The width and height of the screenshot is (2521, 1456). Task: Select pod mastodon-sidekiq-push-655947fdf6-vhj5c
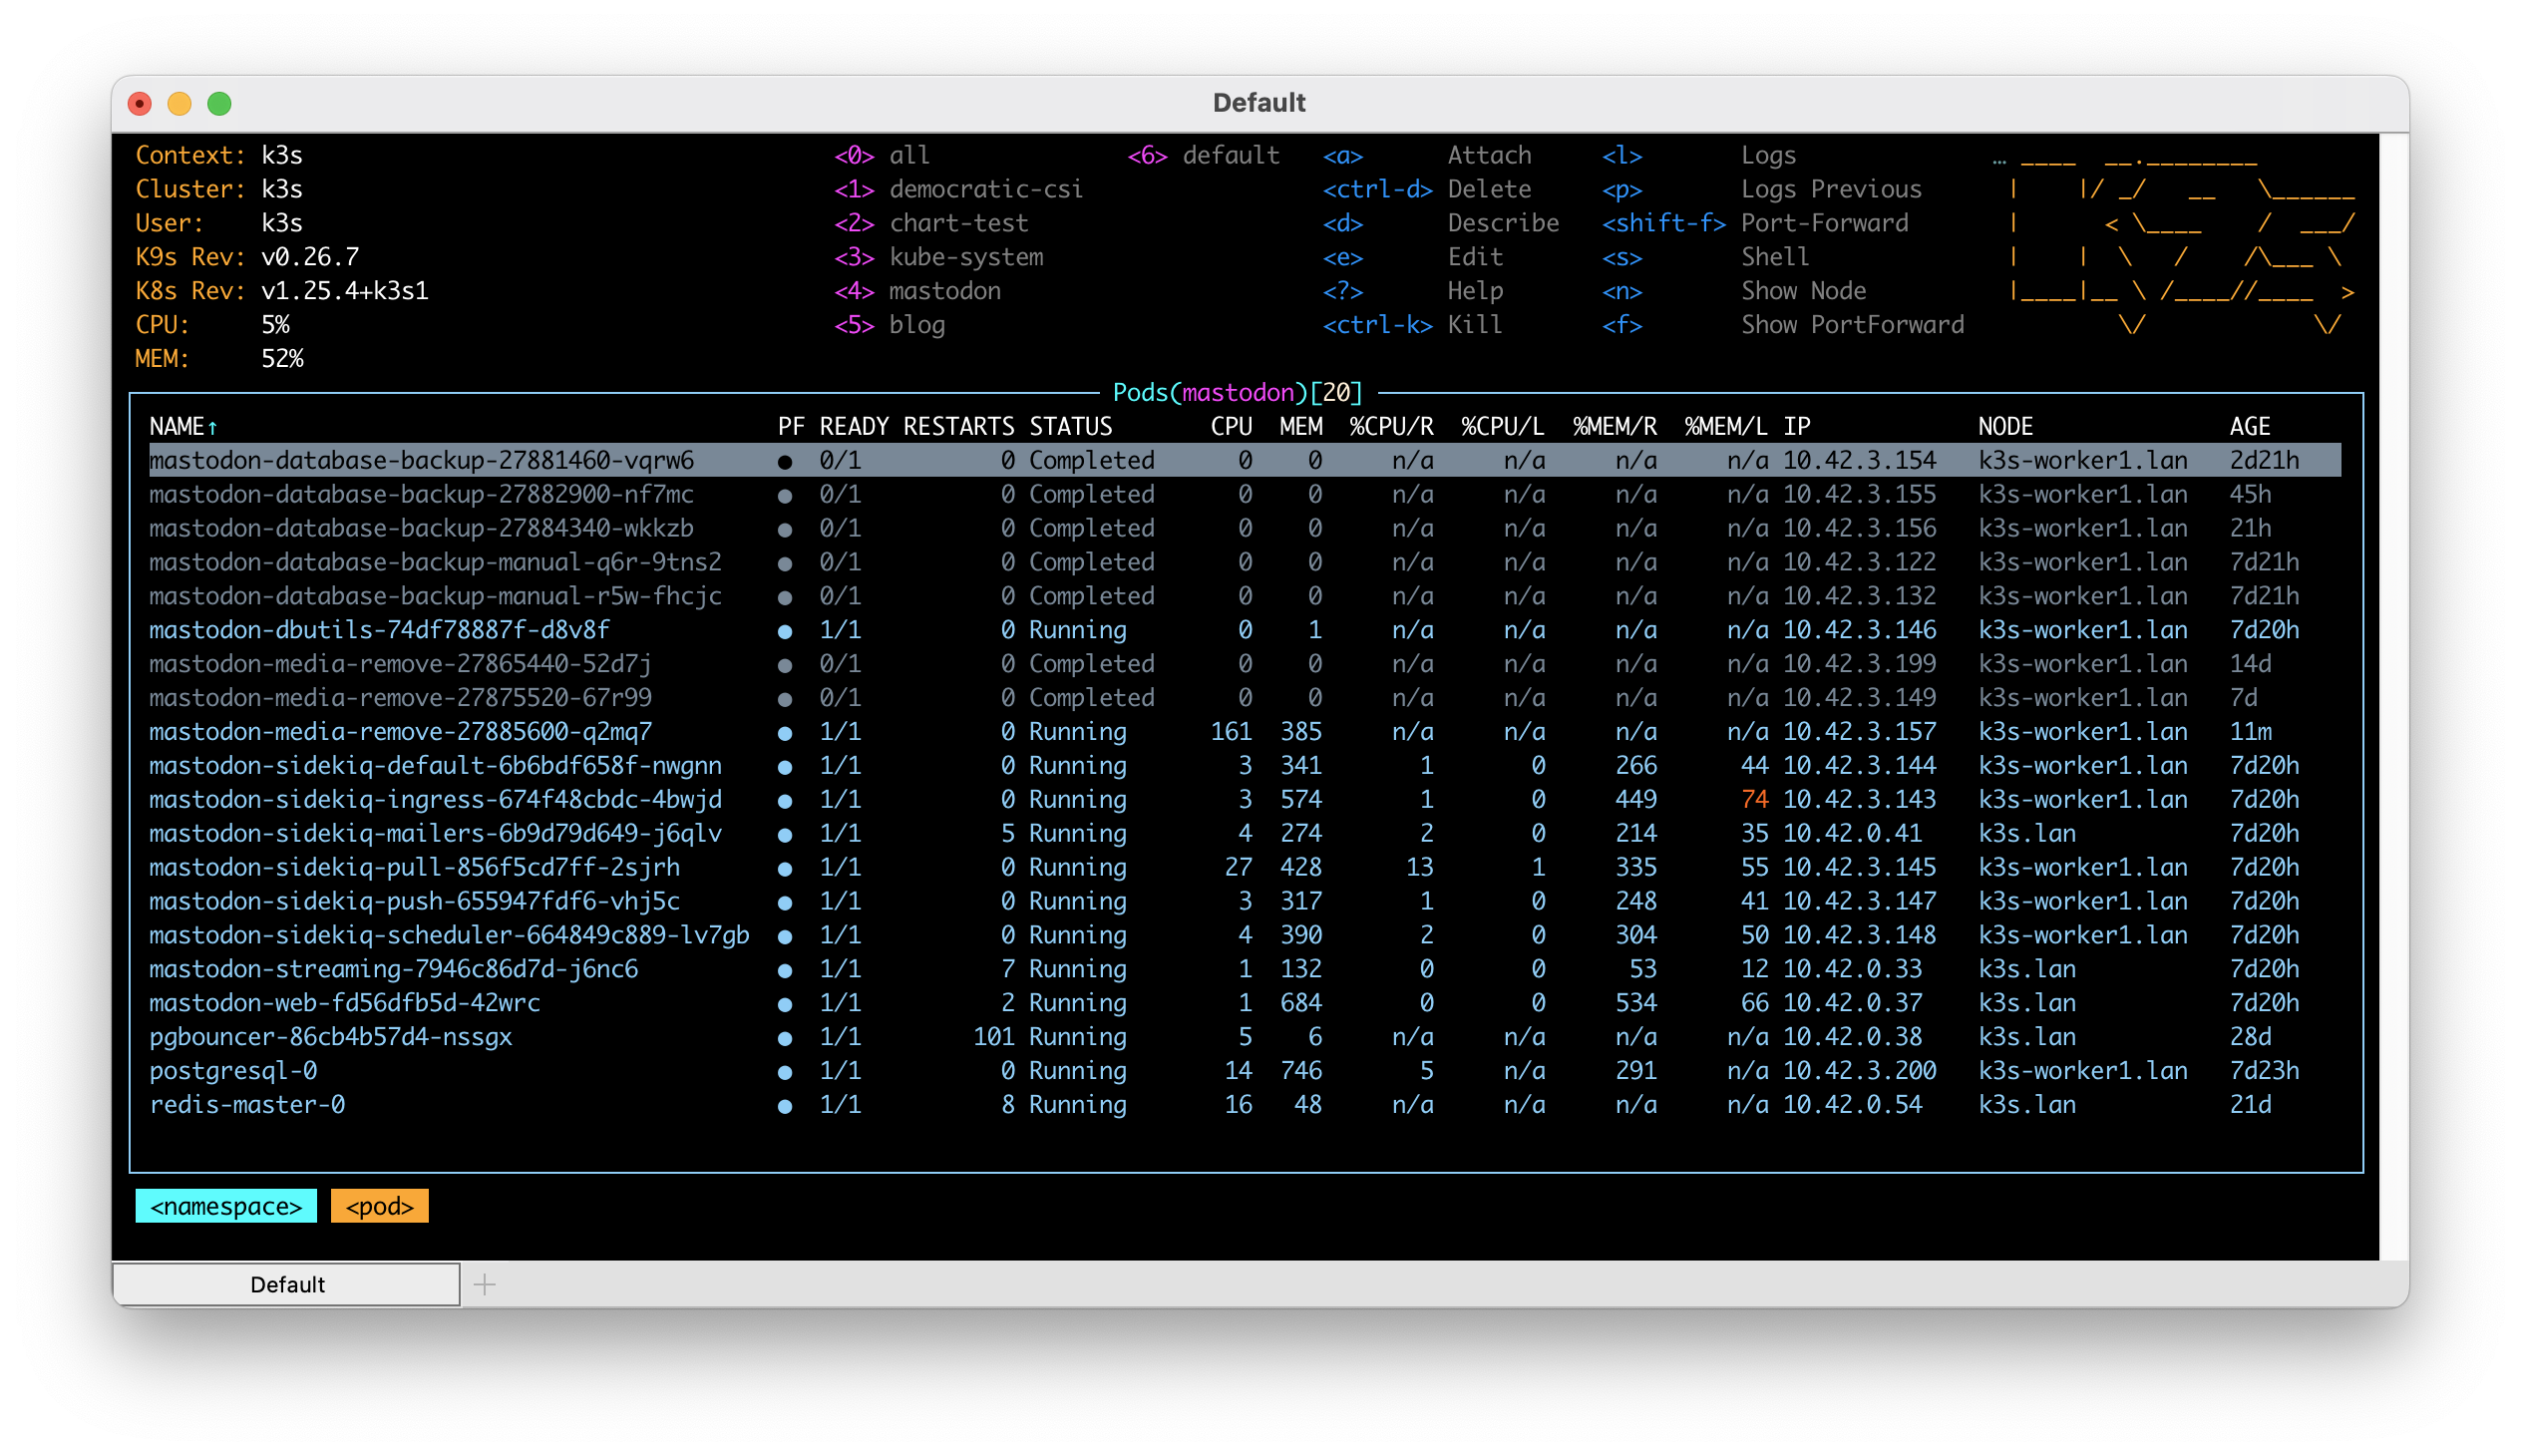tap(1244, 902)
